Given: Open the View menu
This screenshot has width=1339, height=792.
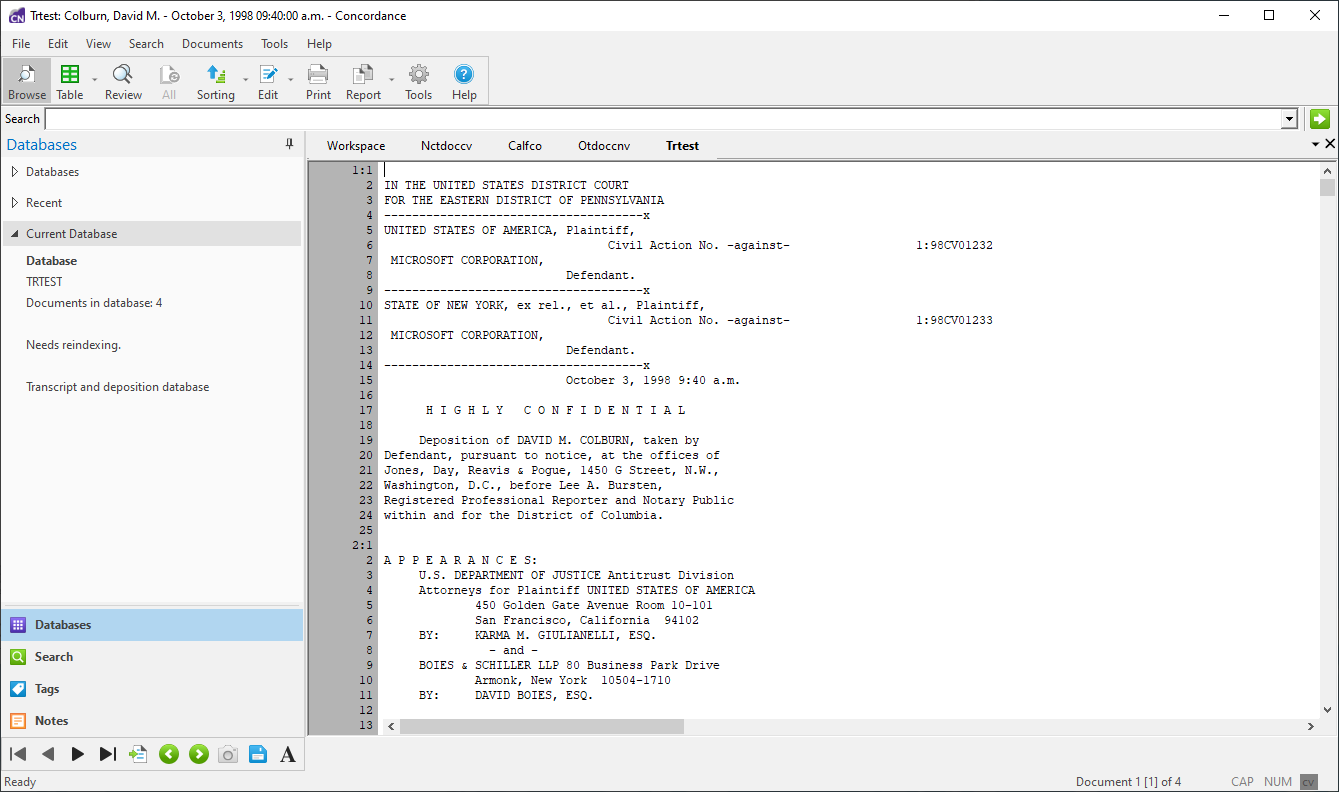Looking at the screenshot, I should (x=98, y=44).
